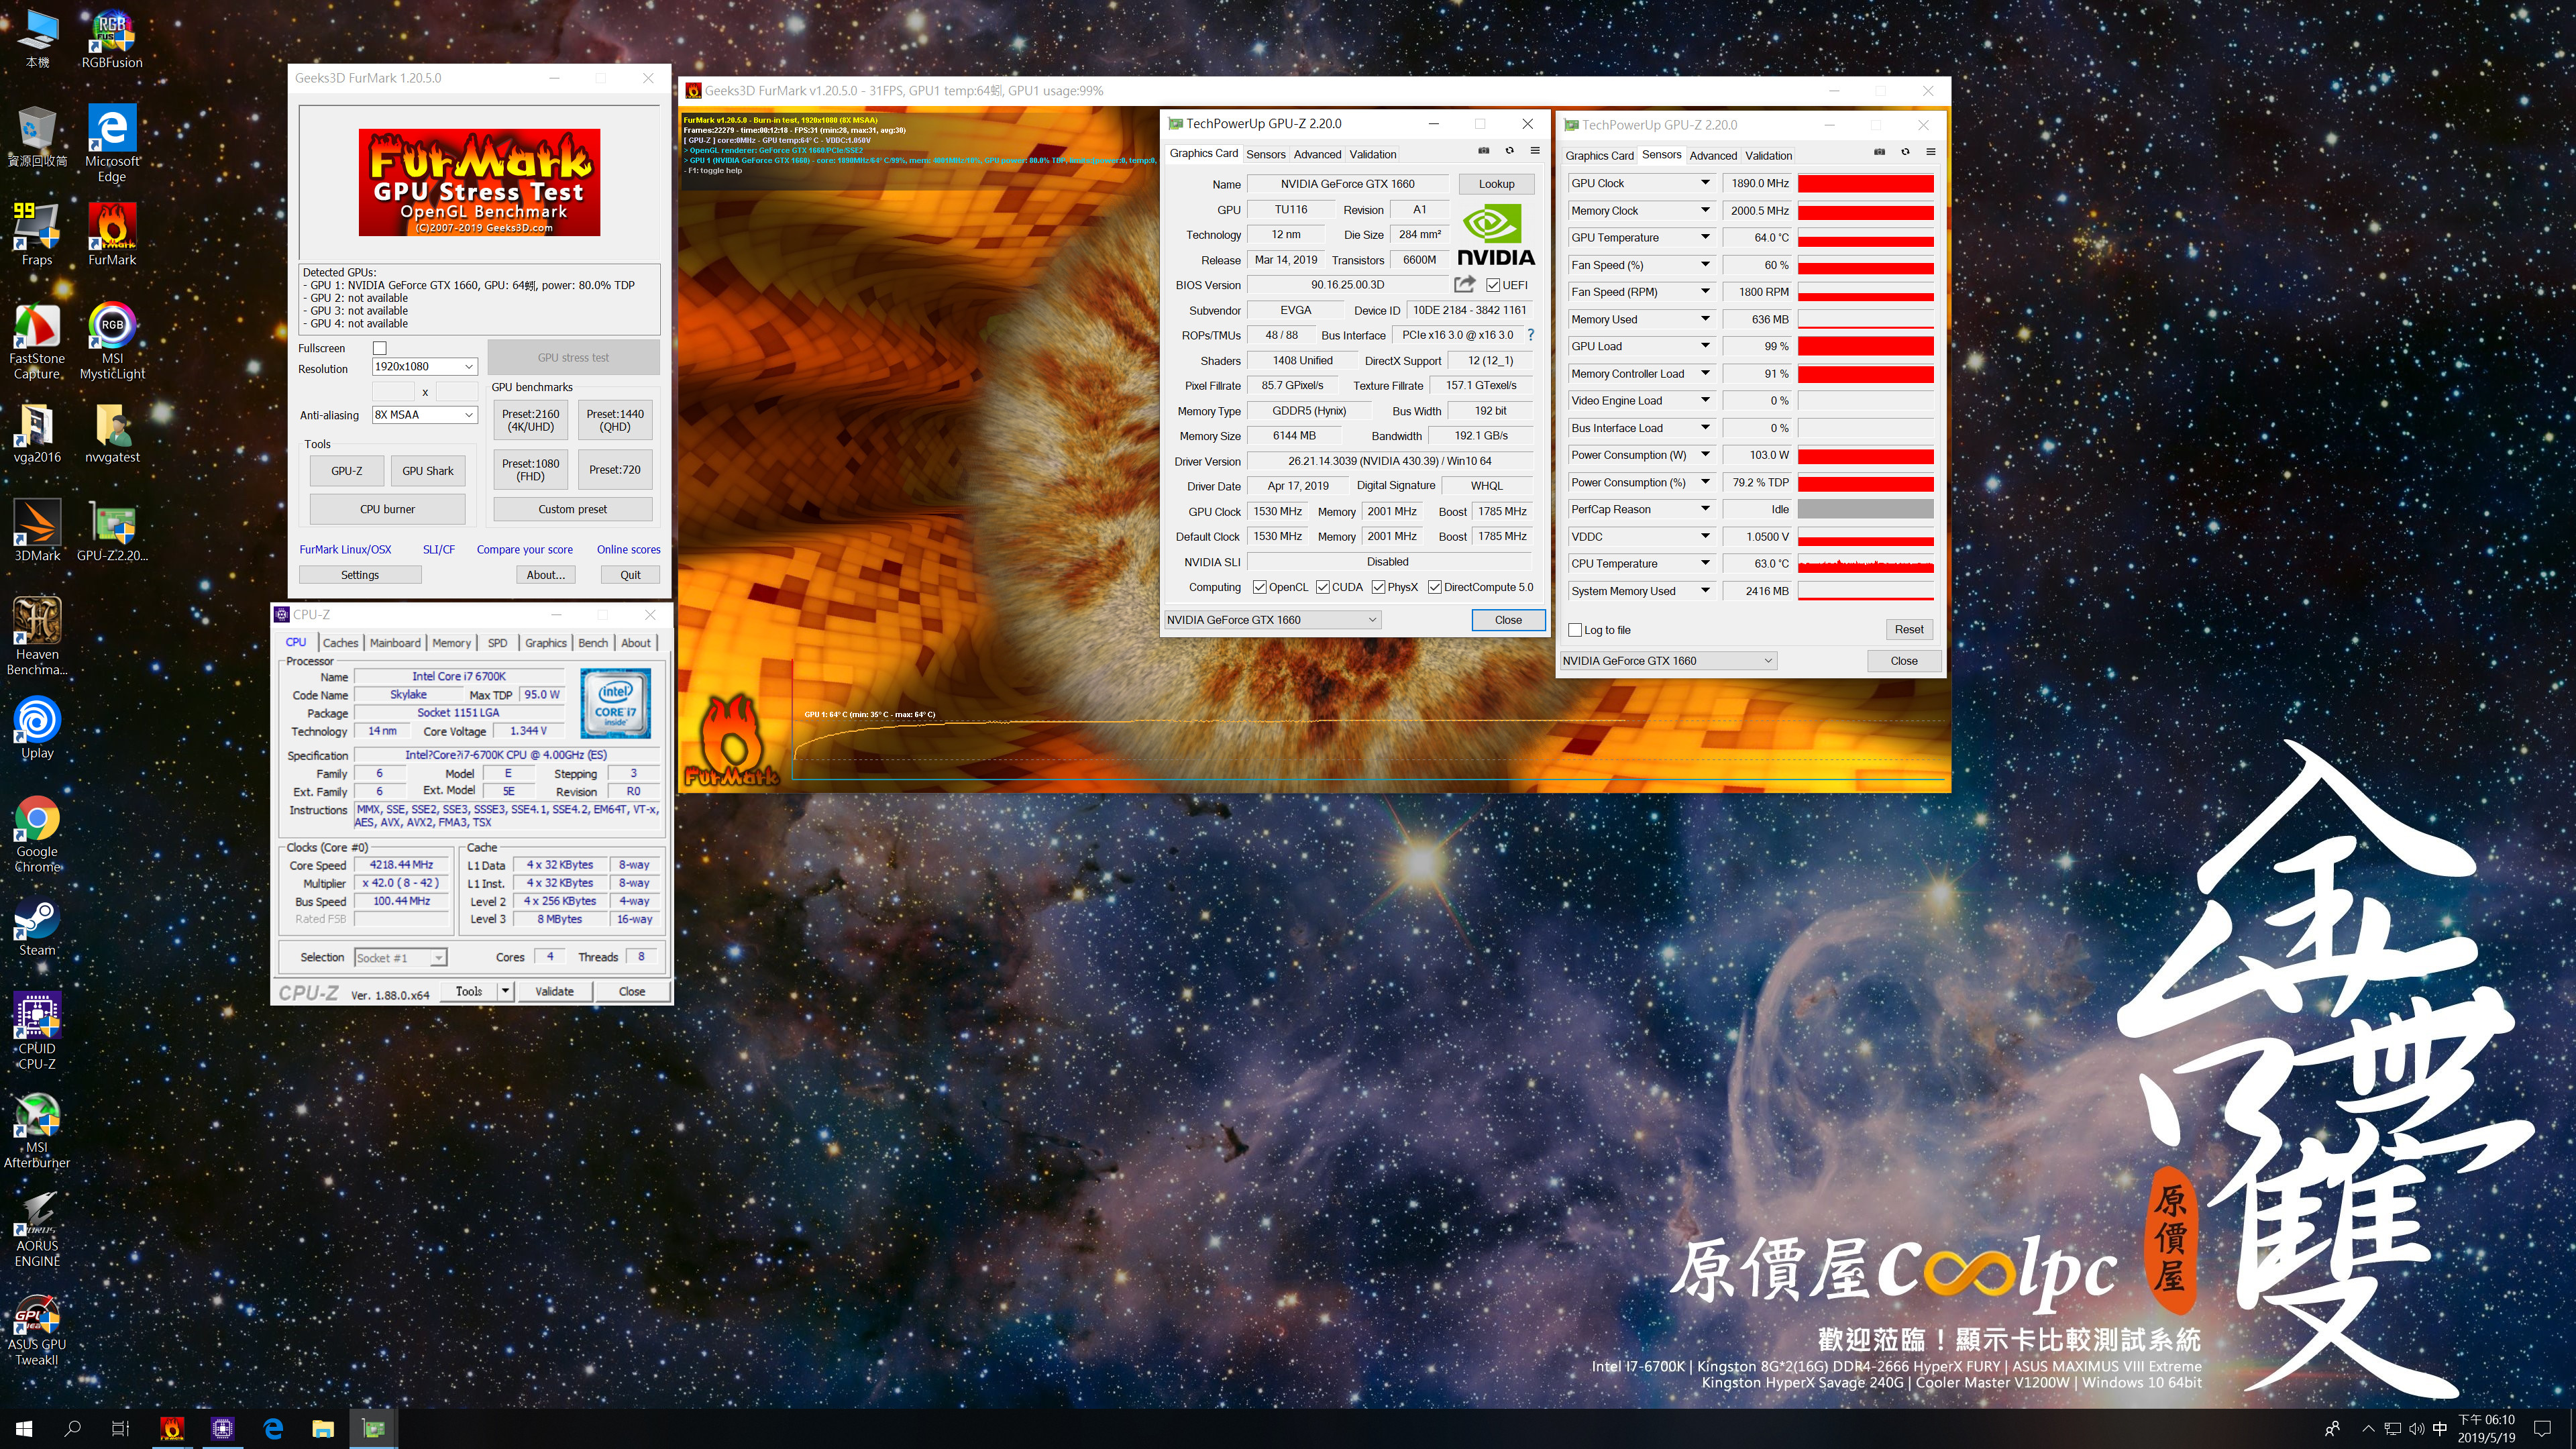Viewport: 2576px width, 1449px height.
Task: Open the GPU selector dropdown in GPU-Z Graphics Card window
Action: click(1272, 620)
